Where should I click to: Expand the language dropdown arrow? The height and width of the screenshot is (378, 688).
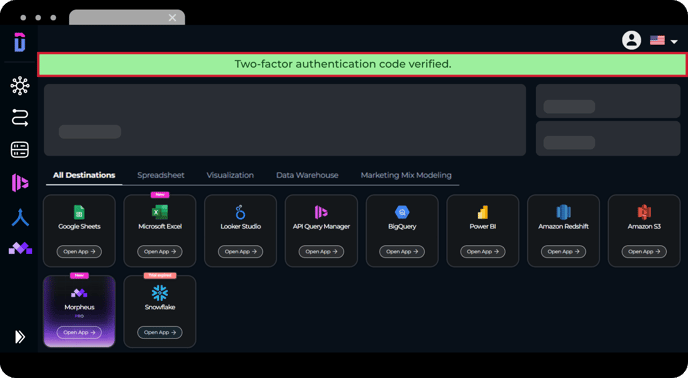coord(674,42)
